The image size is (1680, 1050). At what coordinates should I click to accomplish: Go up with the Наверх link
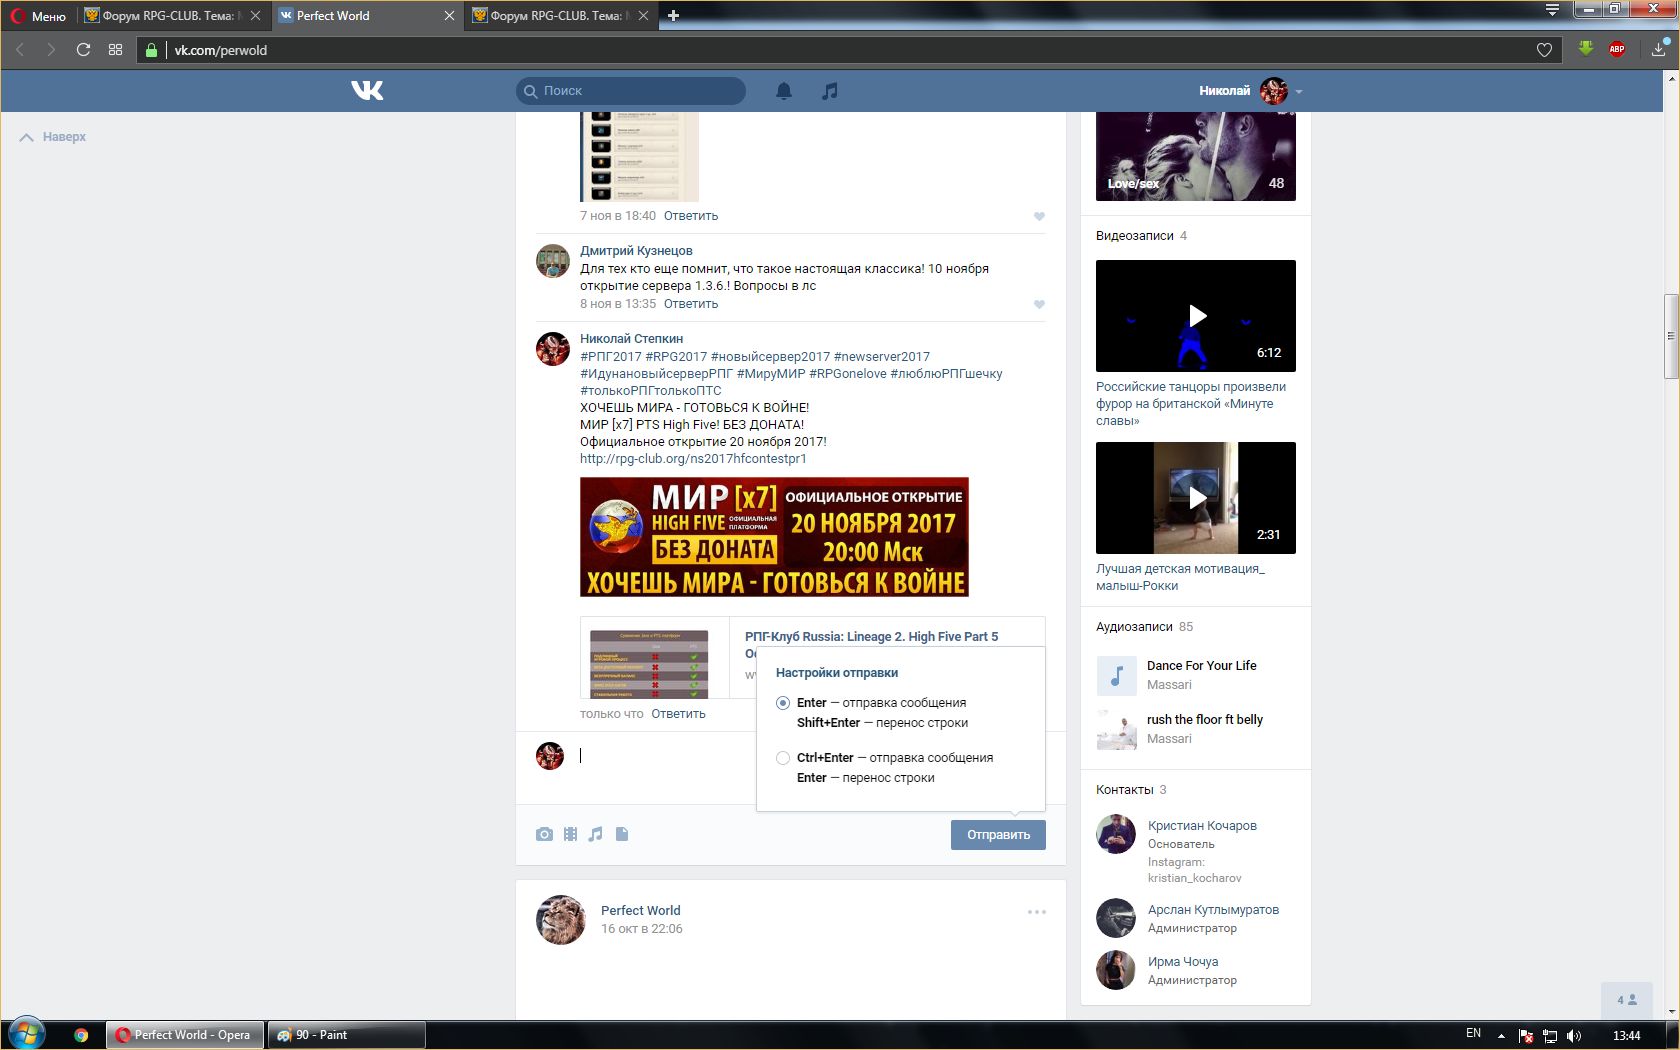(x=53, y=137)
